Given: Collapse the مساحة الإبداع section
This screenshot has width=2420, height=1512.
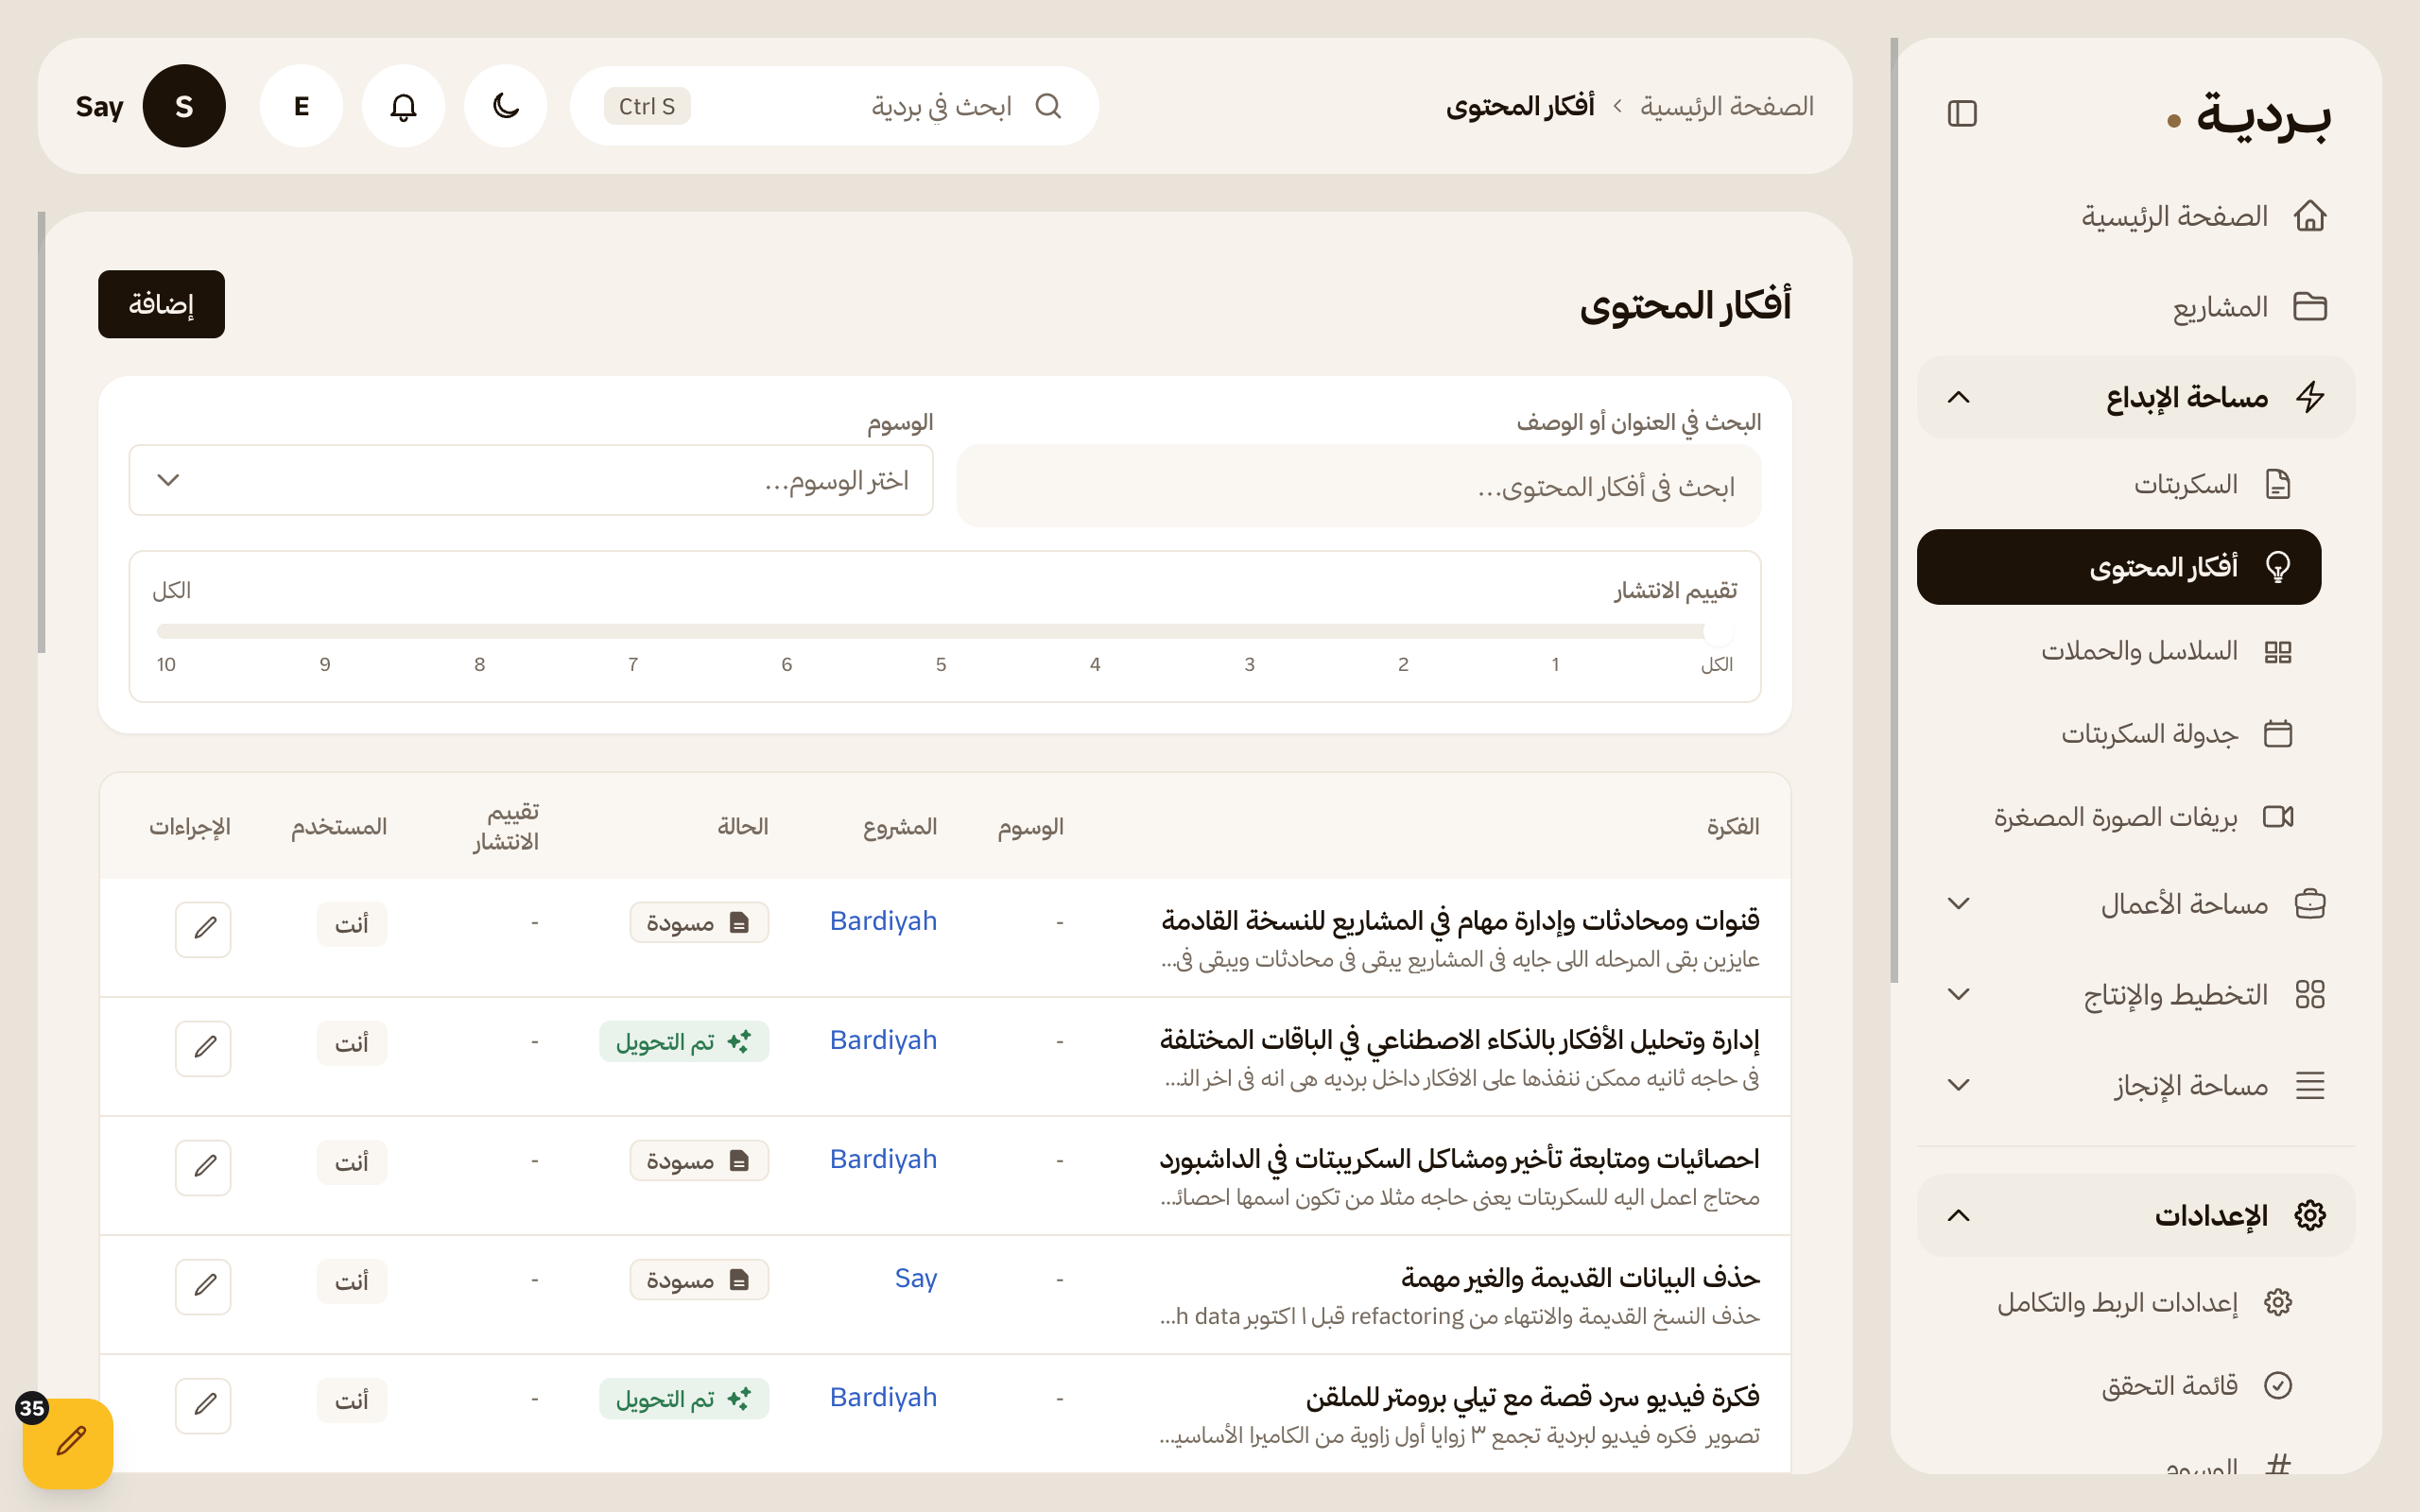Looking at the screenshot, I should (2136, 397).
